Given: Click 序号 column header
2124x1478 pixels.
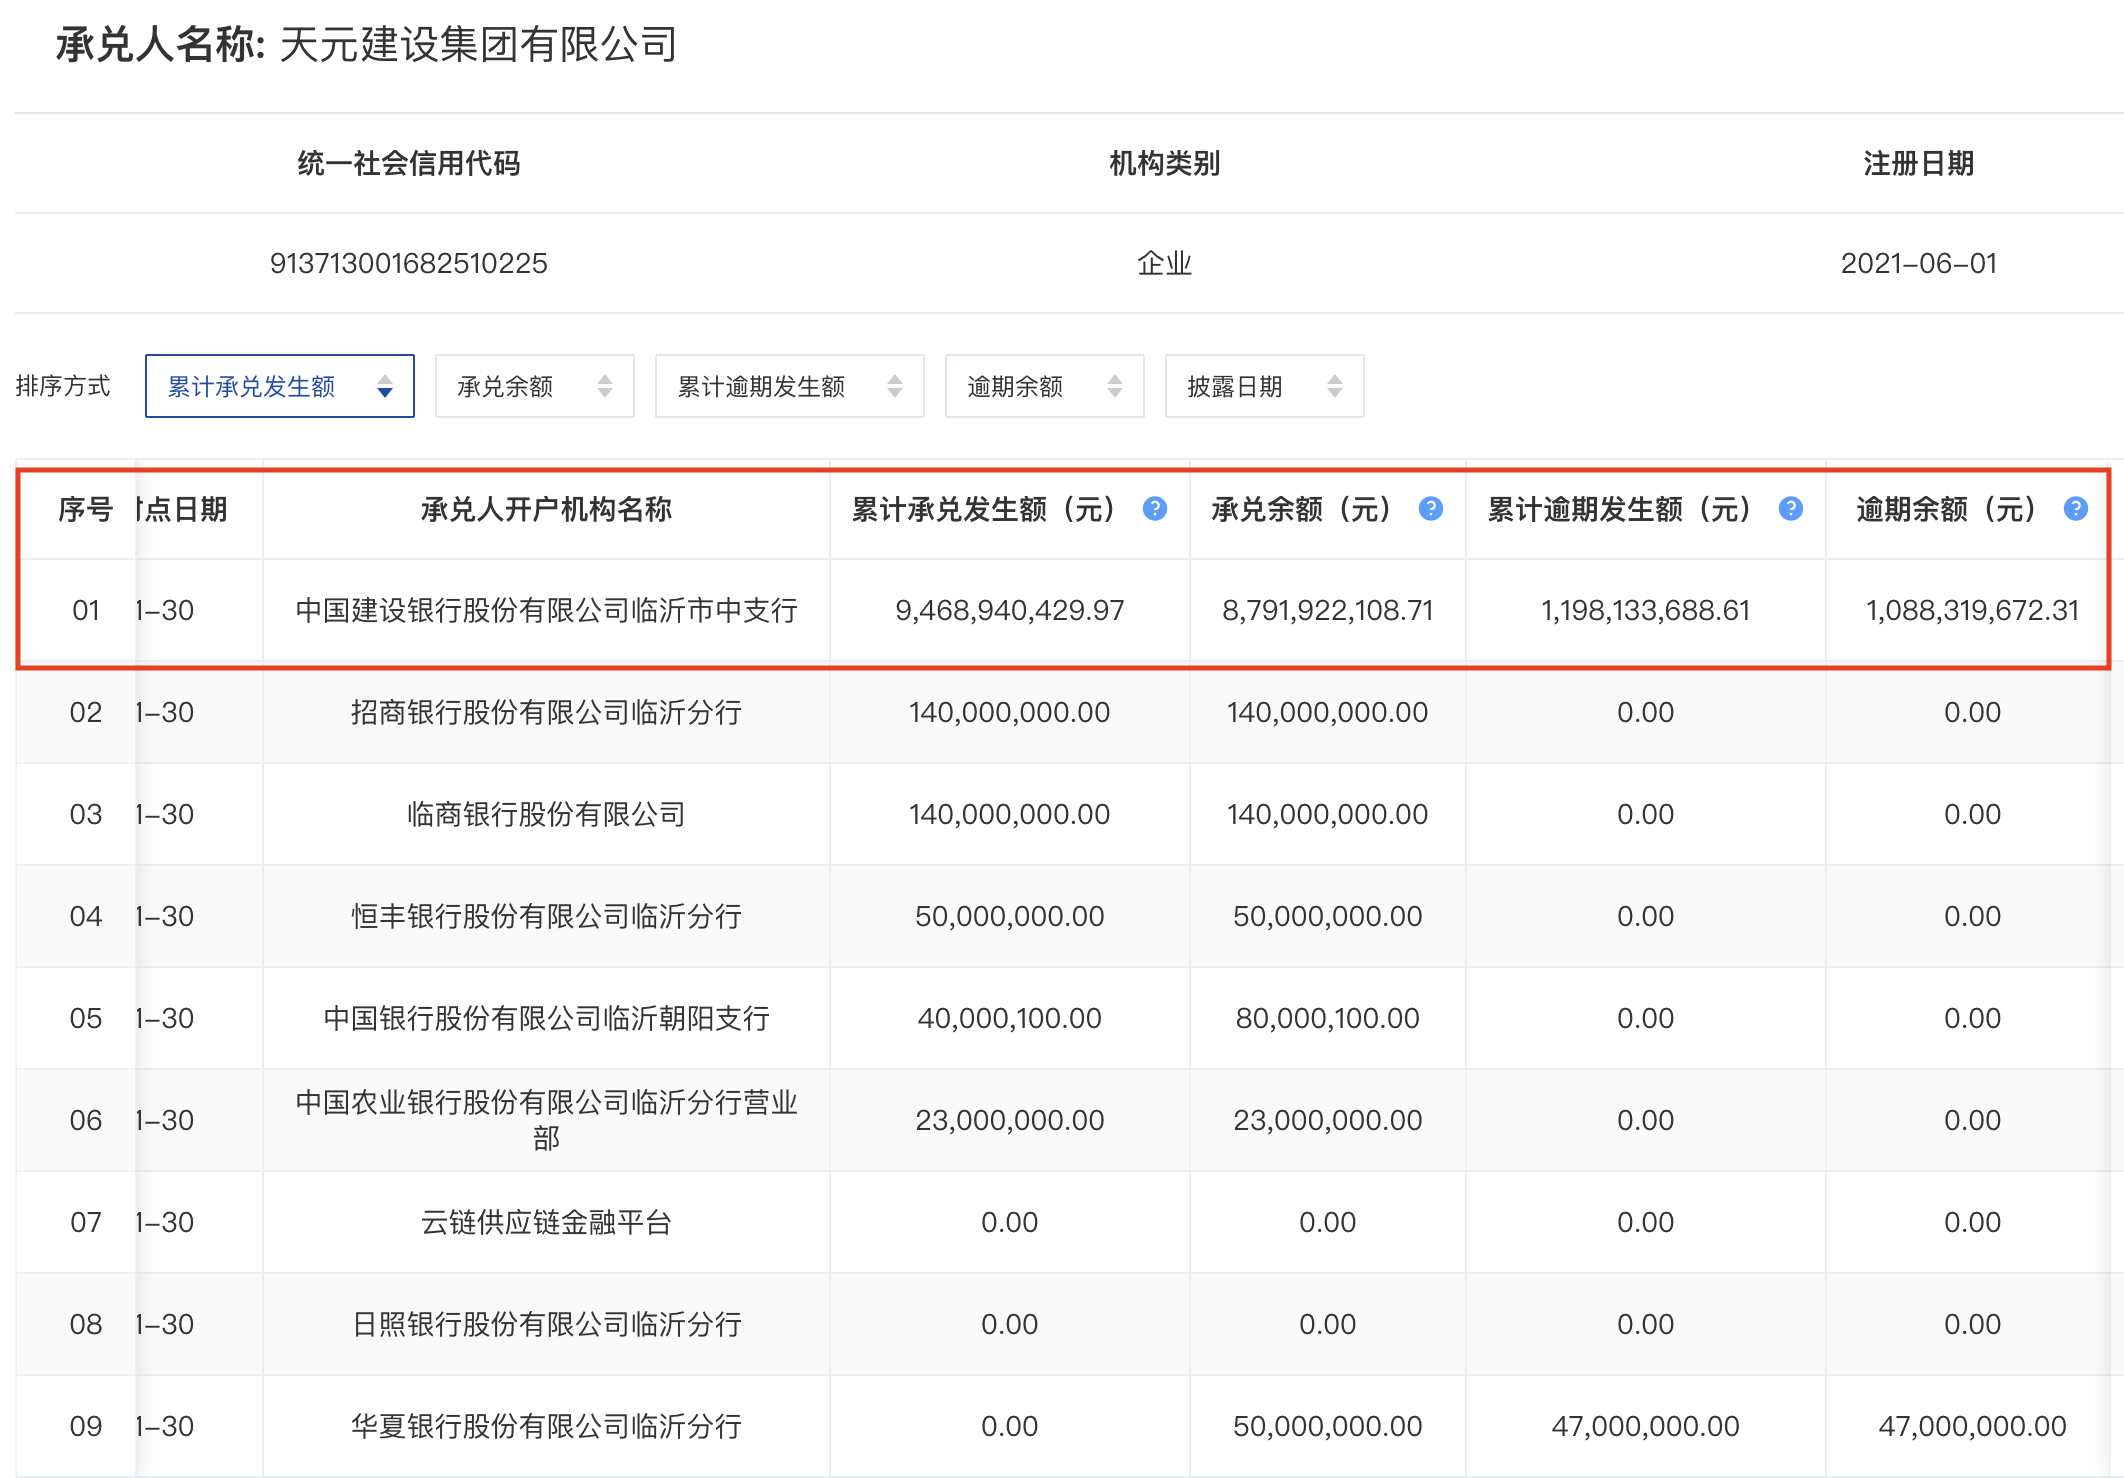Looking at the screenshot, I should click(85, 510).
